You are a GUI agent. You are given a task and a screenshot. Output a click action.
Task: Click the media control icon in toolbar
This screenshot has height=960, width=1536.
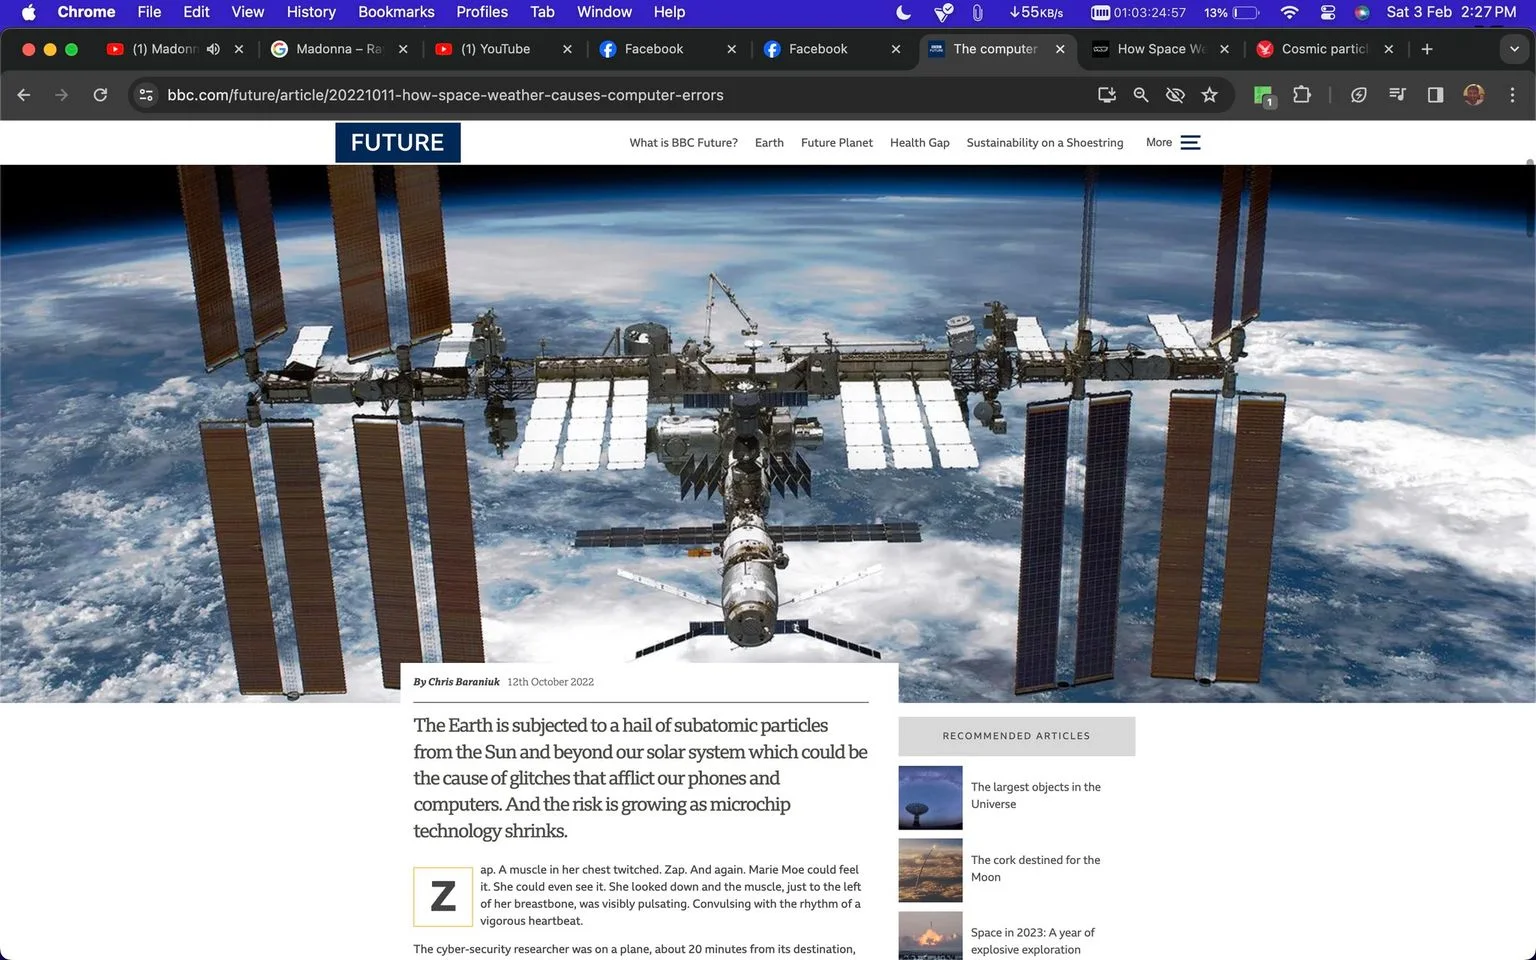[1397, 95]
